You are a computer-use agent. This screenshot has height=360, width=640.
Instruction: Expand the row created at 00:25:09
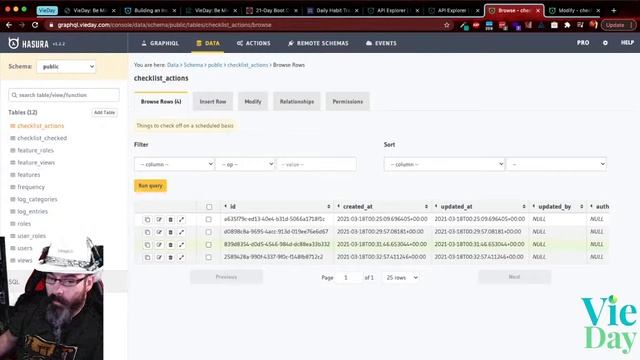(x=182, y=220)
